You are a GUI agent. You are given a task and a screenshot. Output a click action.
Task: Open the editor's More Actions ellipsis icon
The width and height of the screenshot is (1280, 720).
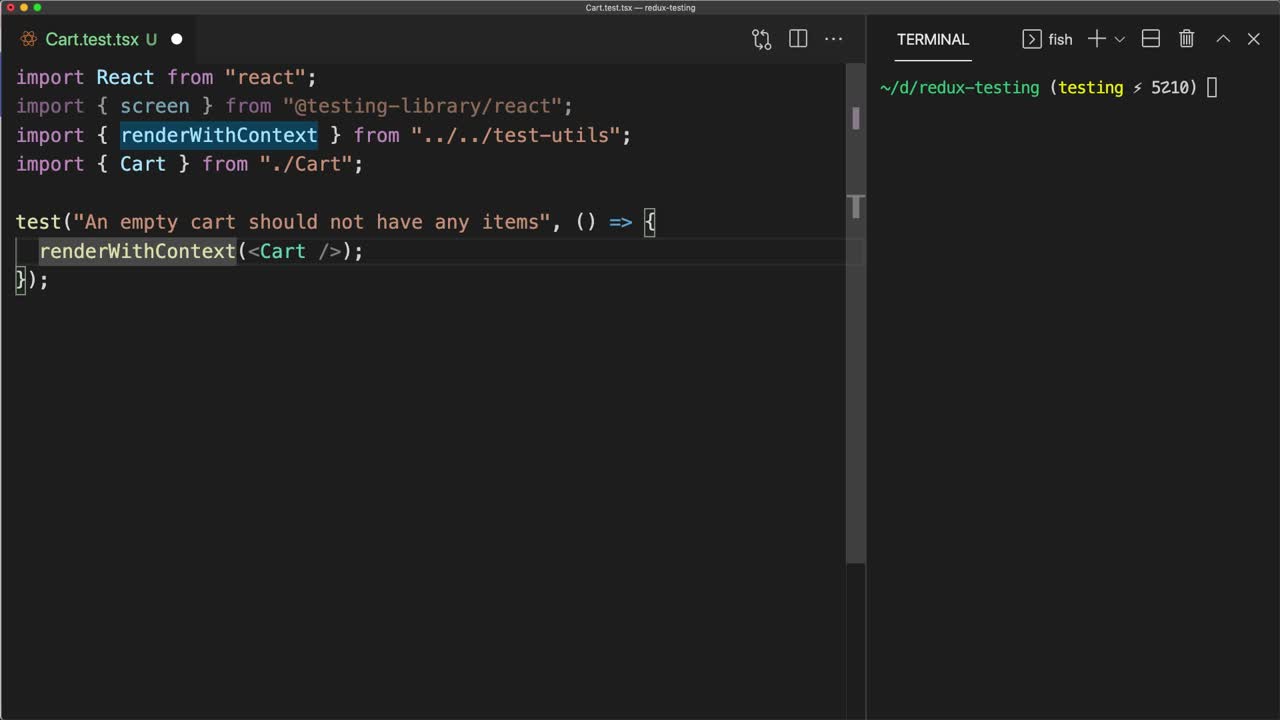click(x=834, y=39)
